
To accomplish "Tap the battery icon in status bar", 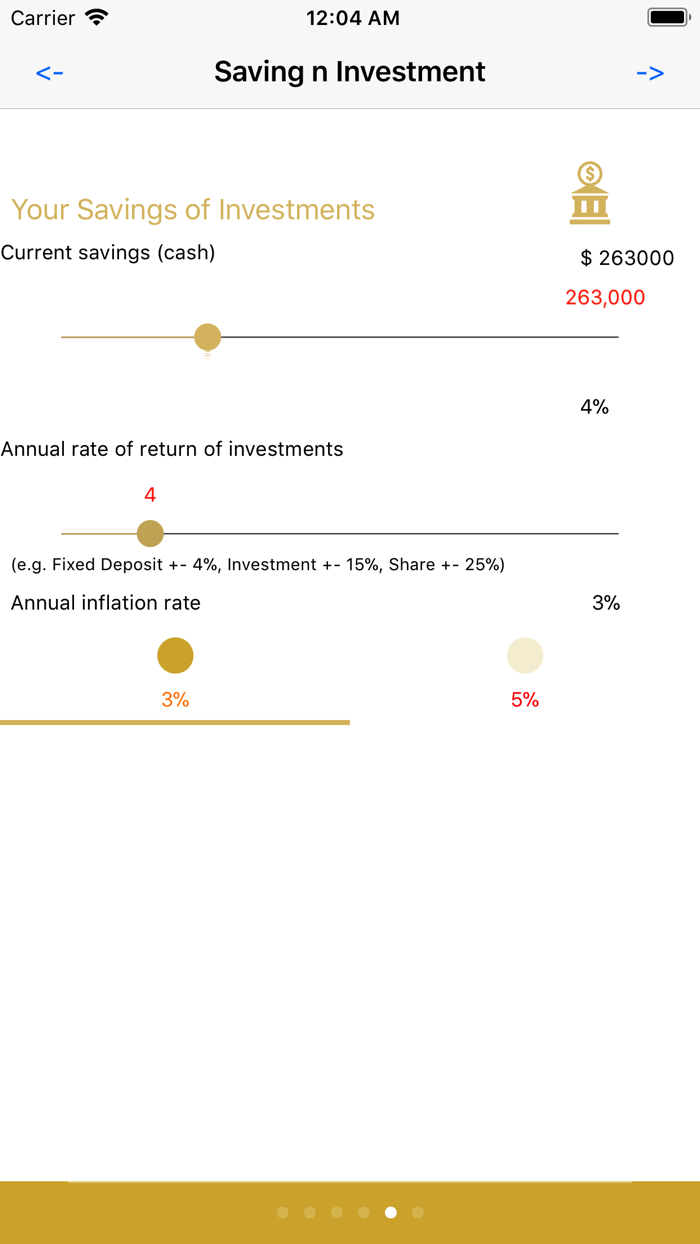I will 668,18.
